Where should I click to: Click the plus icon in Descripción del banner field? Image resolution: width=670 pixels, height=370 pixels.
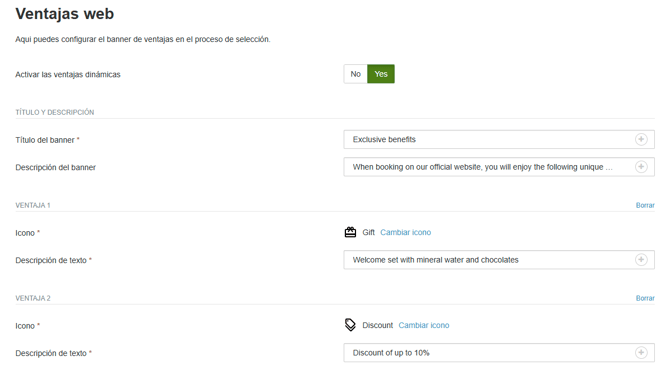pos(641,167)
